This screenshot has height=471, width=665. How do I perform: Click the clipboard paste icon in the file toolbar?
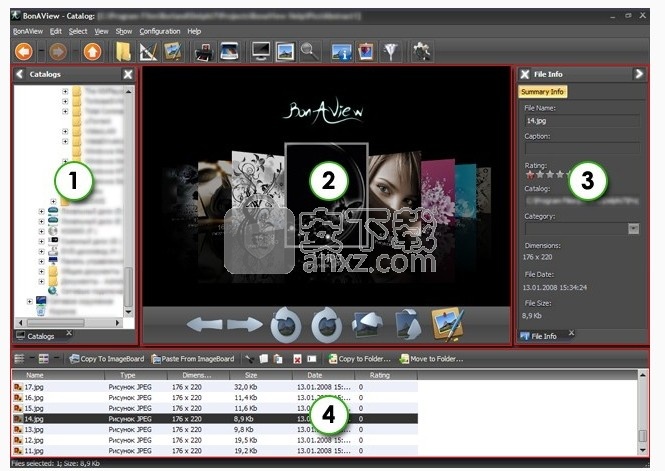click(x=278, y=359)
